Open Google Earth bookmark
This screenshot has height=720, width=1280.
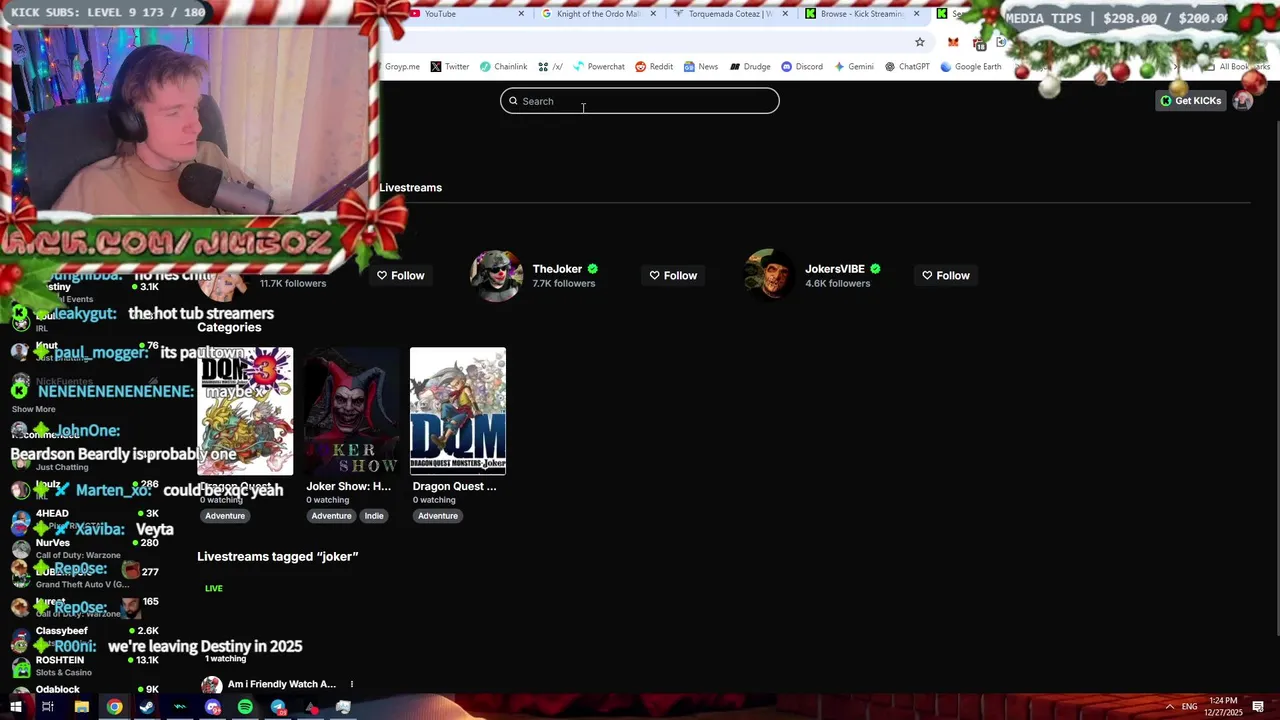(x=971, y=67)
